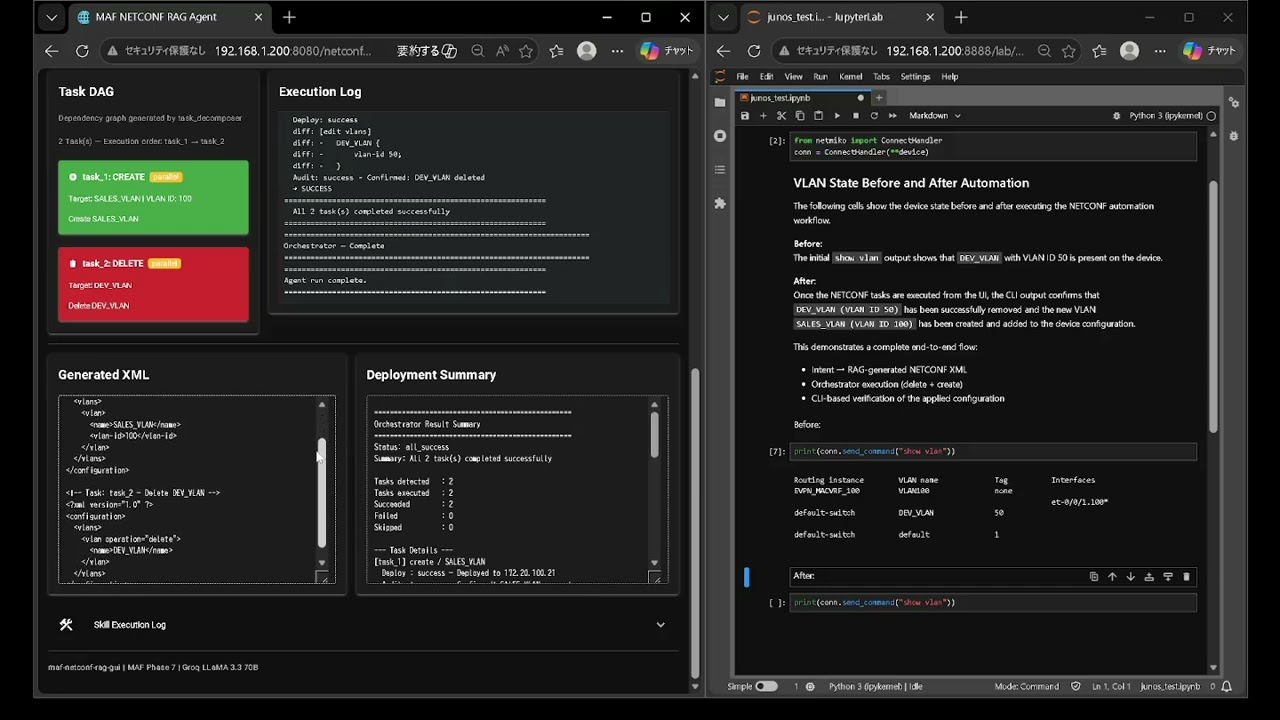Click the task_2: DELETE card
Image resolution: width=1280 pixels, height=720 pixels.
[x=153, y=284]
